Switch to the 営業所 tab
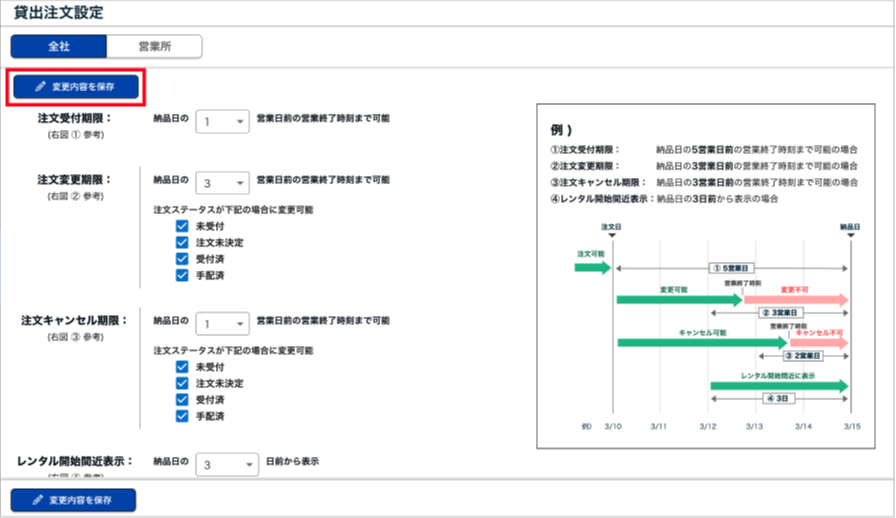Viewport: 896px width, 518px height. 154,46
